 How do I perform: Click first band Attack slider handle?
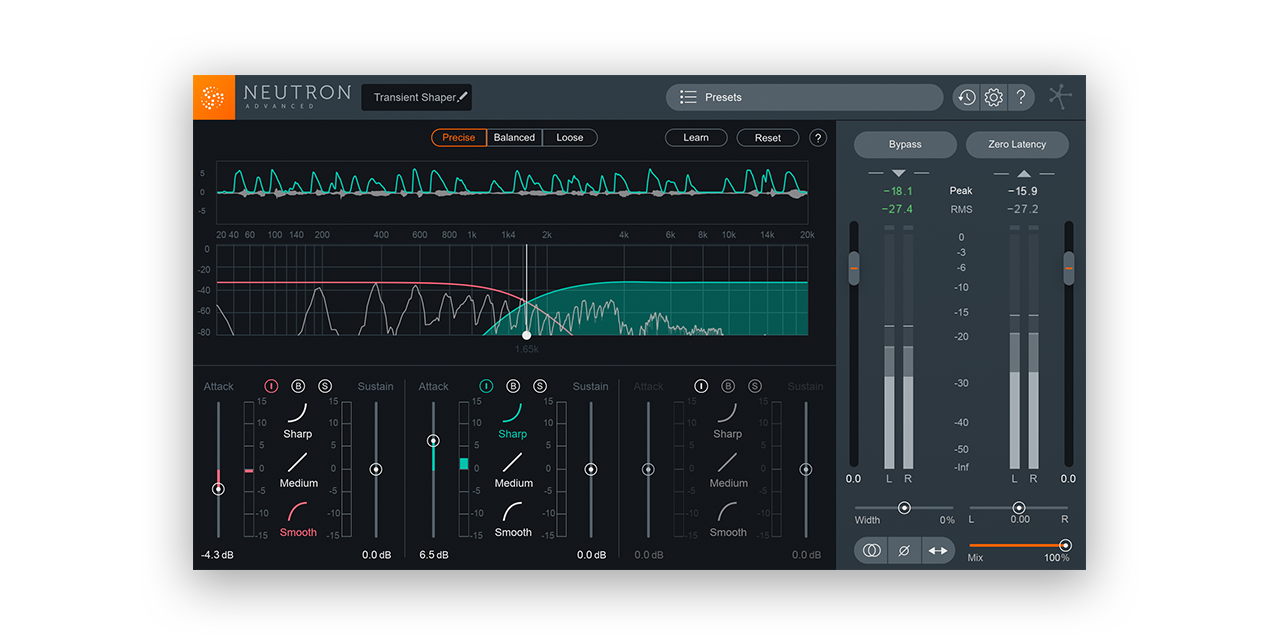[x=218, y=489]
